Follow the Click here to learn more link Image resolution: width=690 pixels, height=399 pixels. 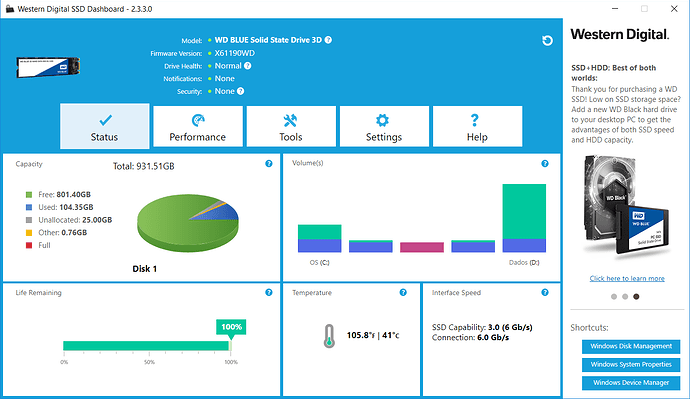[627, 278]
